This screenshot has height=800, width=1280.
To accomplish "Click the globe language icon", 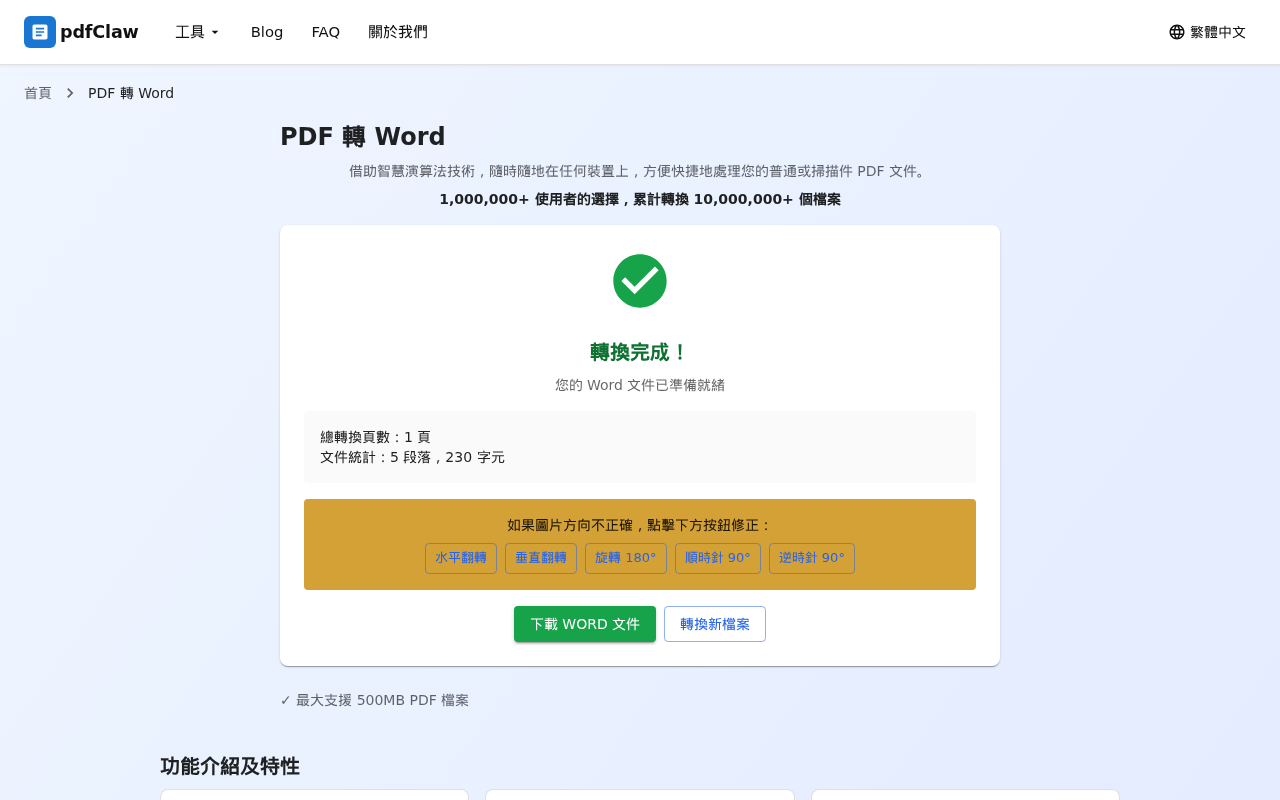I will click(x=1175, y=32).
